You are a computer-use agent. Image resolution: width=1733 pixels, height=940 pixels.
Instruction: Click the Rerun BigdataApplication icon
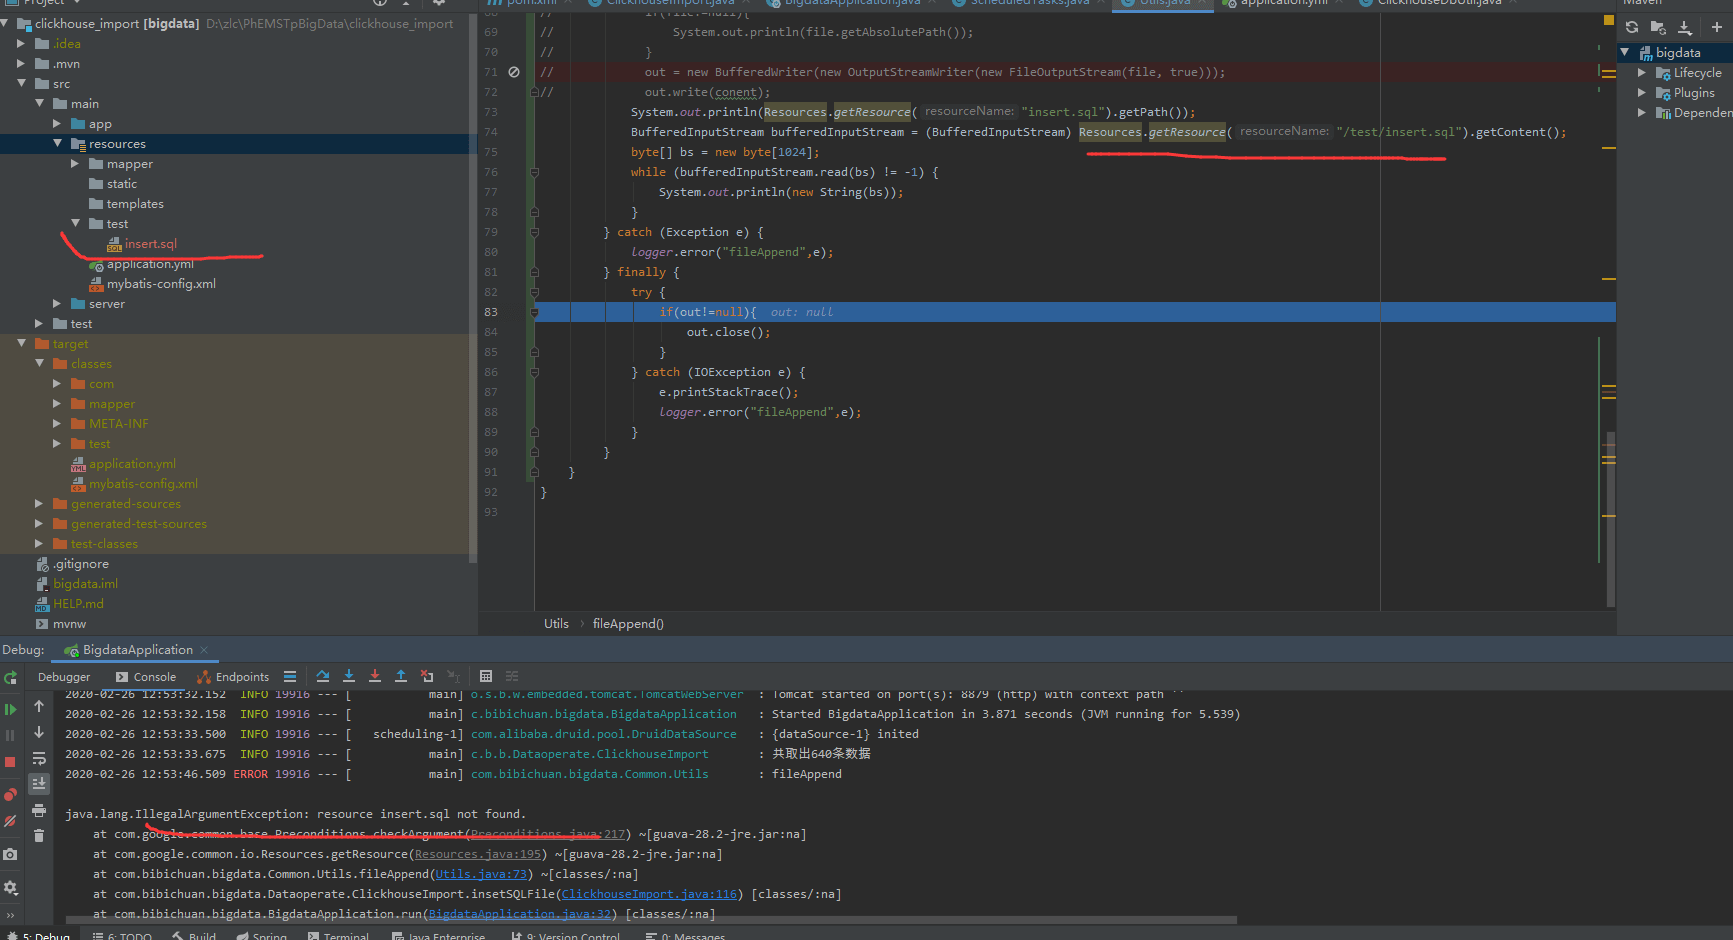click(x=10, y=678)
